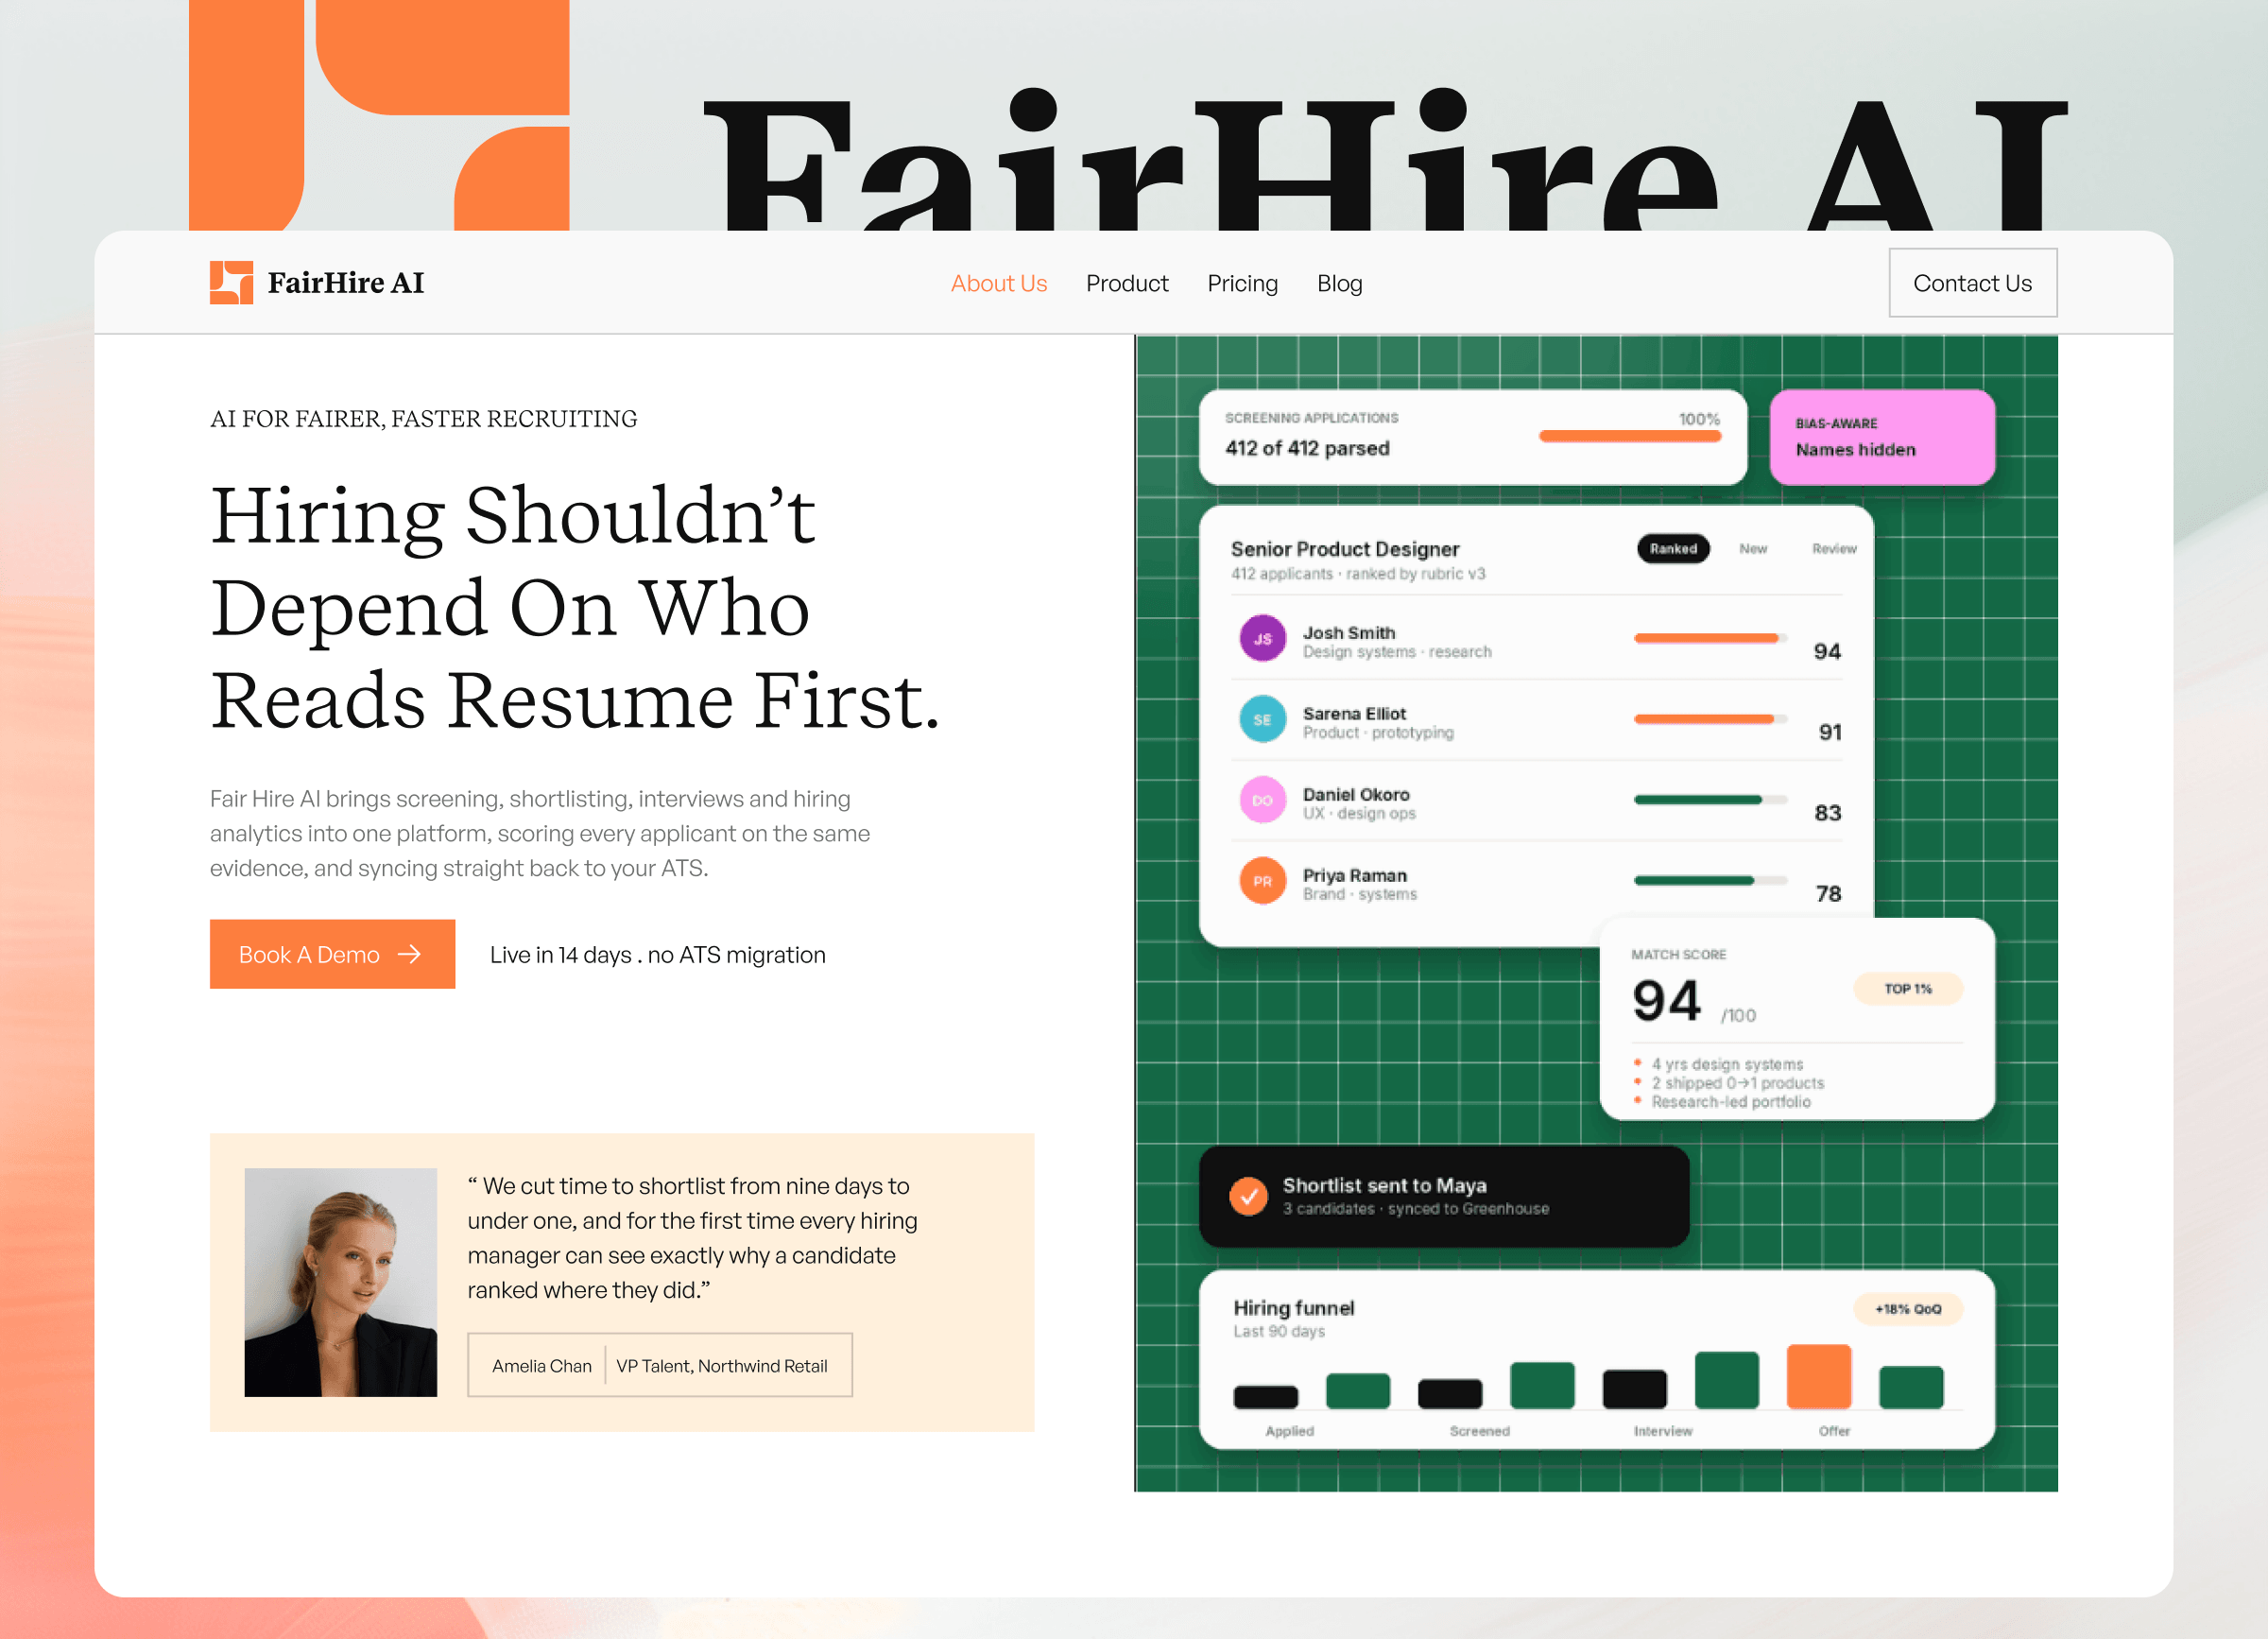Click the score "83" for Daniel Okoro
The image size is (2268, 1639).
(x=1827, y=813)
